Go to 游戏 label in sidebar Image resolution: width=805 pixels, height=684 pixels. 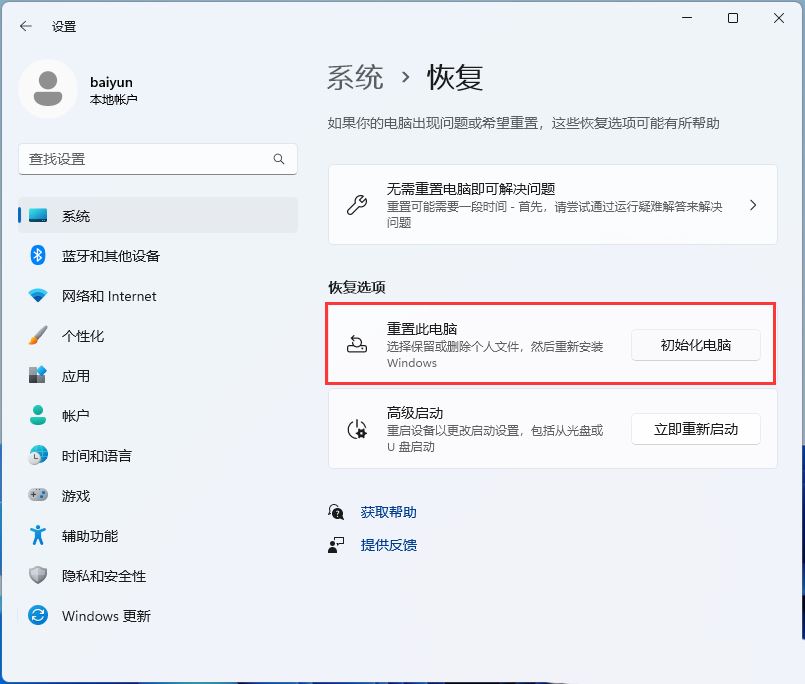coord(76,496)
